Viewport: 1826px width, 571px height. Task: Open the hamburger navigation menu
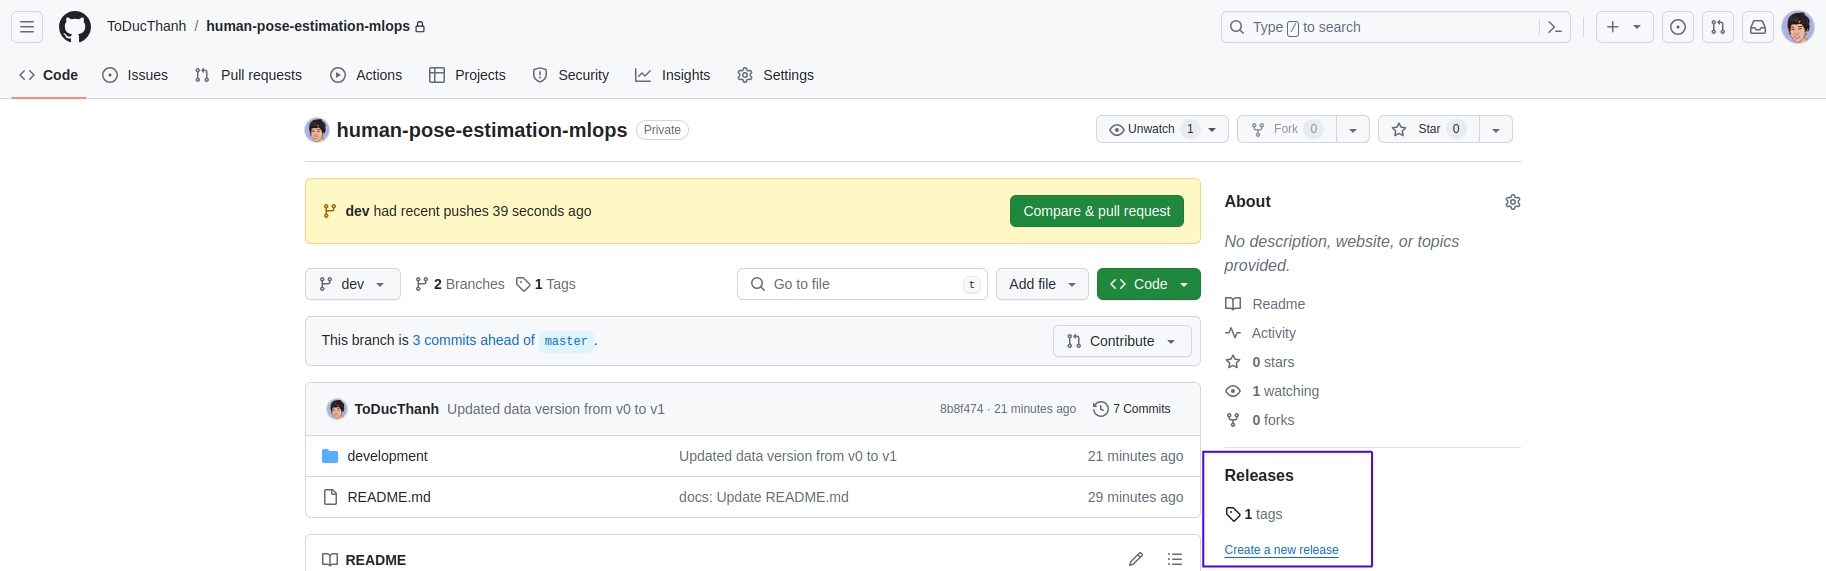(x=27, y=27)
